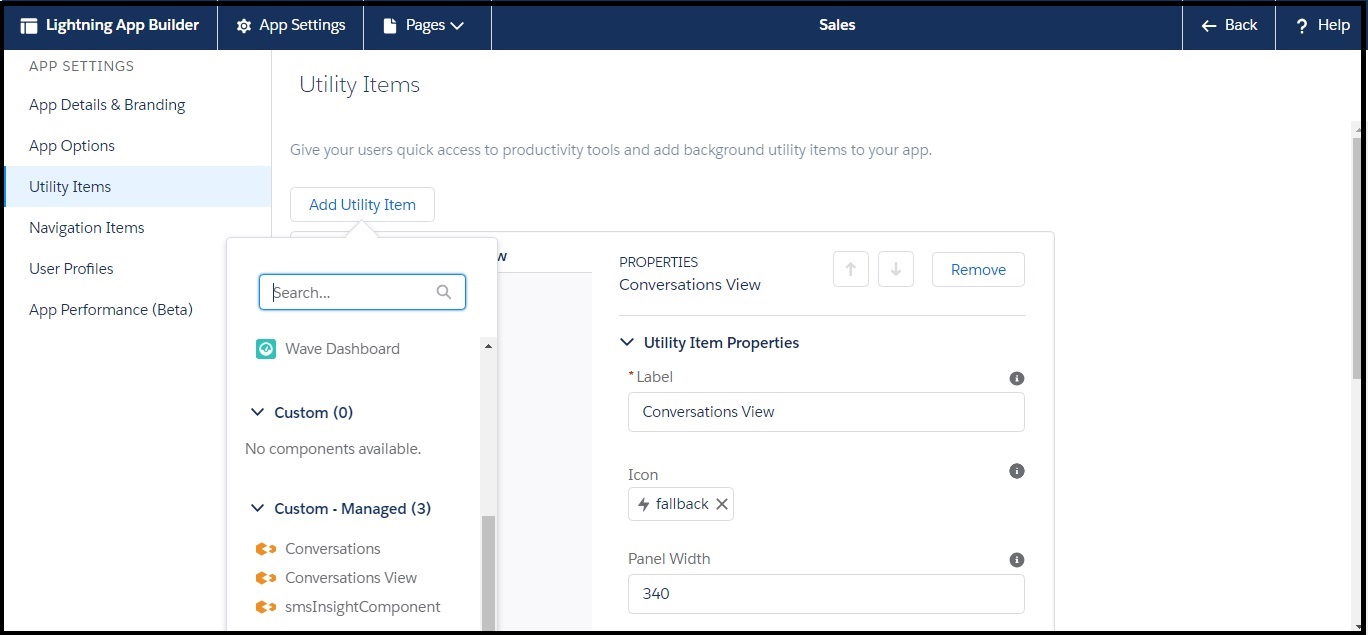Click the 'No components available.' text
Viewport: 1368px width, 635px height.
pos(333,449)
